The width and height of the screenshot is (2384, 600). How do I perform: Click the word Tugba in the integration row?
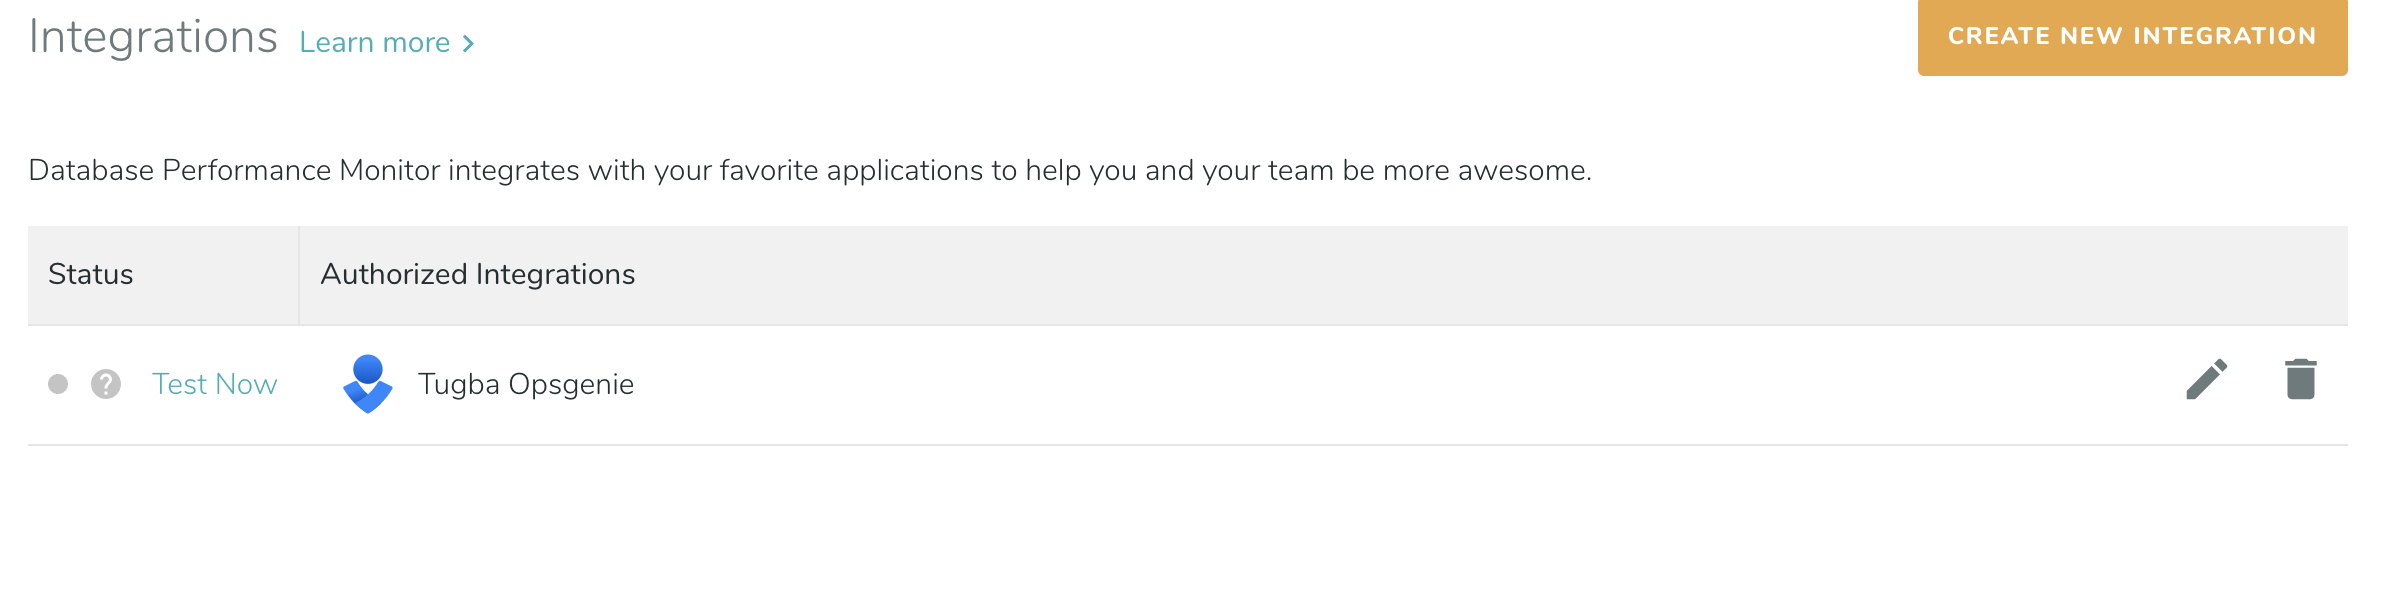pos(458,385)
